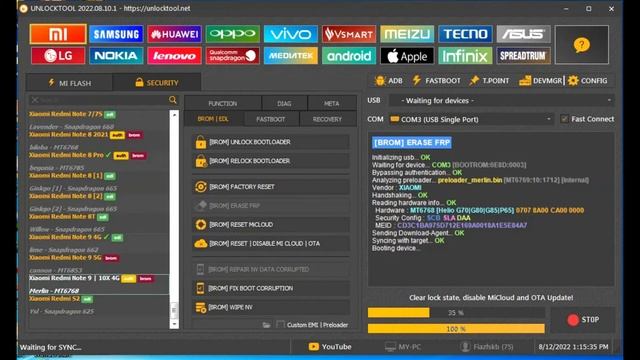
Task: Open the Vivo brand section
Action: point(291,34)
